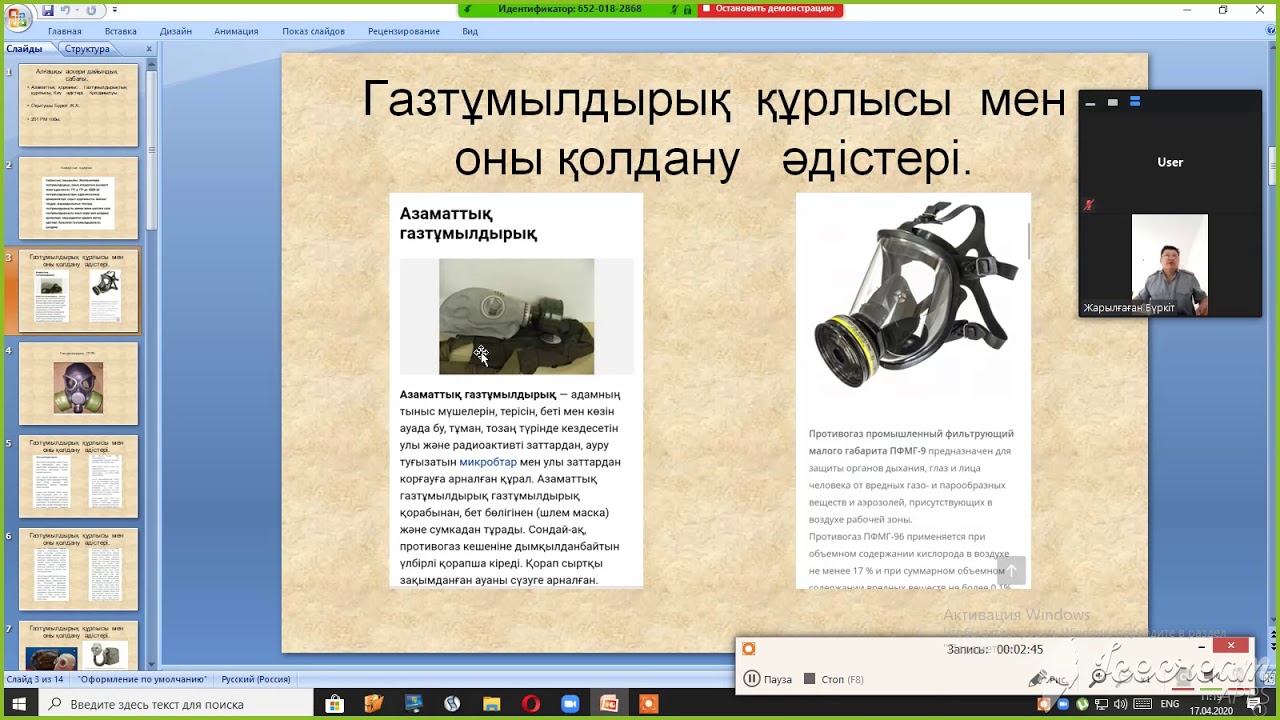Open the Undo history dropdown arrow
Screen dimensions: 1280x720
pyautogui.click(x=77, y=10)
